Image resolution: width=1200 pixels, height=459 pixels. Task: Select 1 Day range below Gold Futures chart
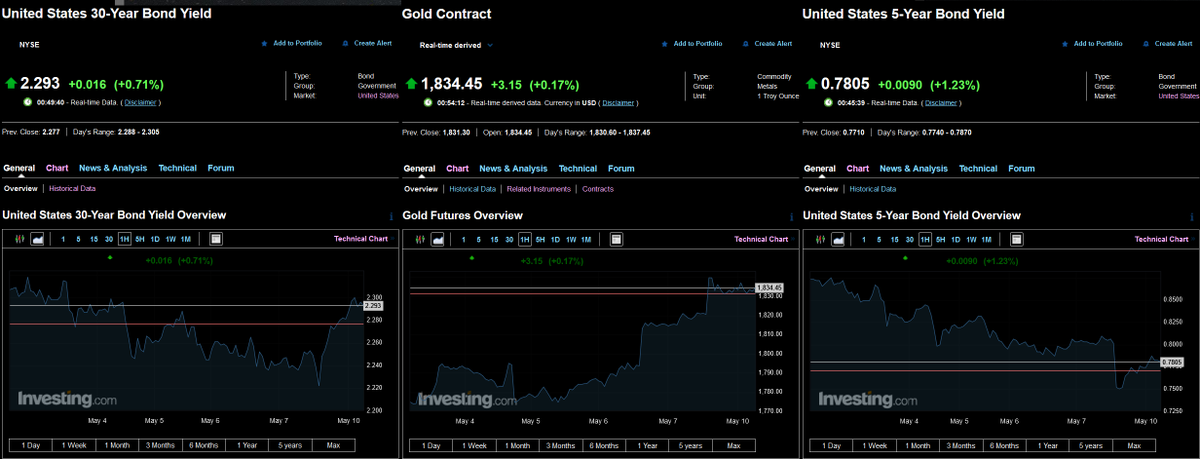click(x=431, y=445)
